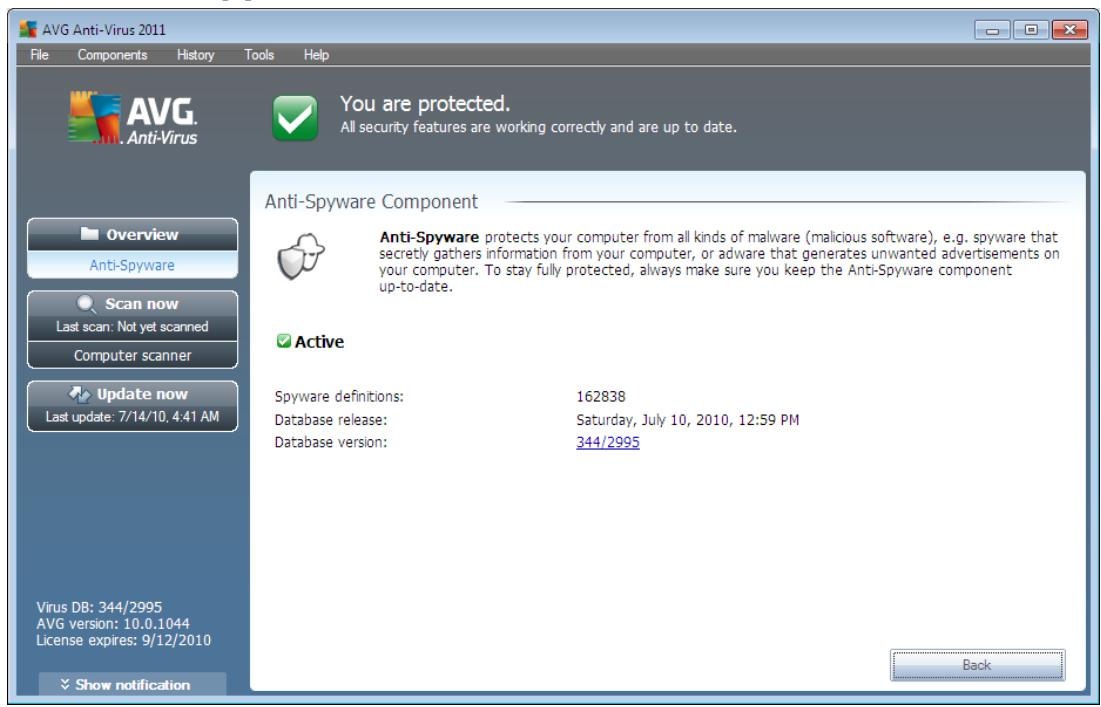Click the Spyware definitions value 162838

[x=600, y=397]
